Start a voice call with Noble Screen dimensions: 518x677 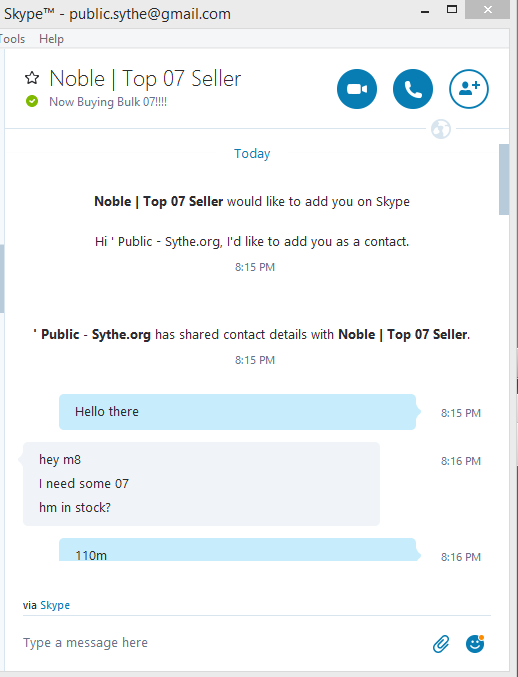click(x=413, y=89)
